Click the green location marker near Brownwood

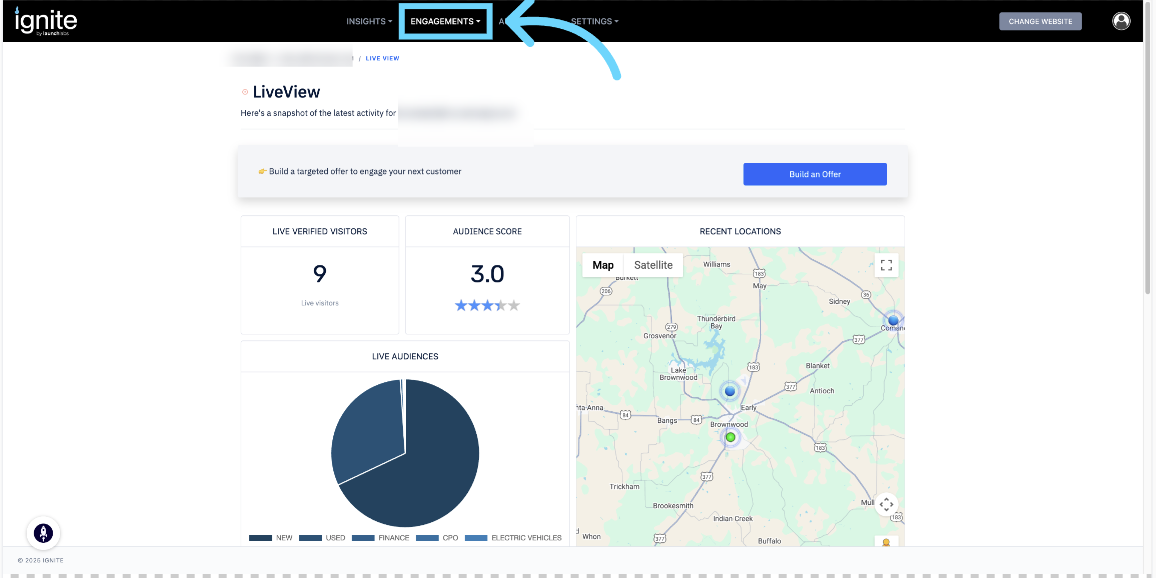coord(730,438)
